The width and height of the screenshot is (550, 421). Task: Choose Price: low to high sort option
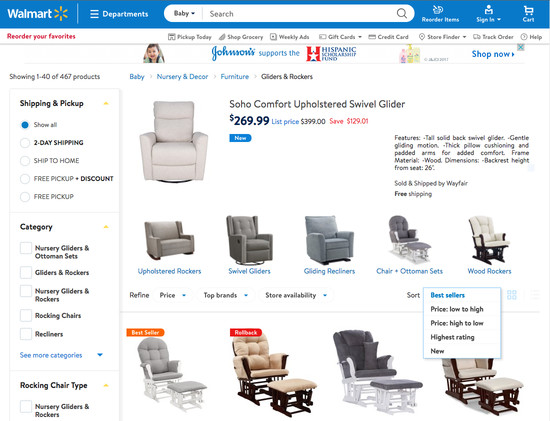tap(457, 309)
